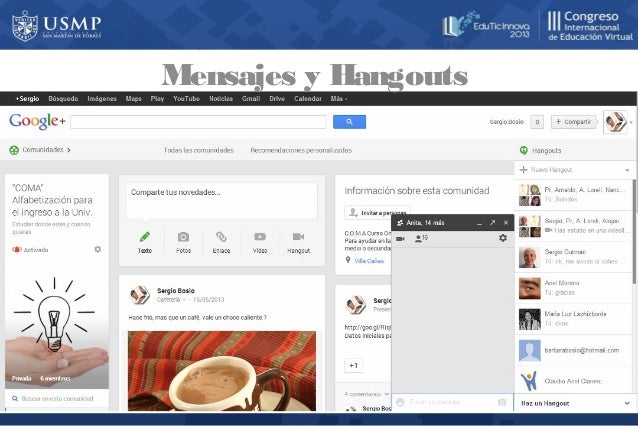Choose the Enlace link icon
This screenshot has width=638, height=426.
[221, 237]
